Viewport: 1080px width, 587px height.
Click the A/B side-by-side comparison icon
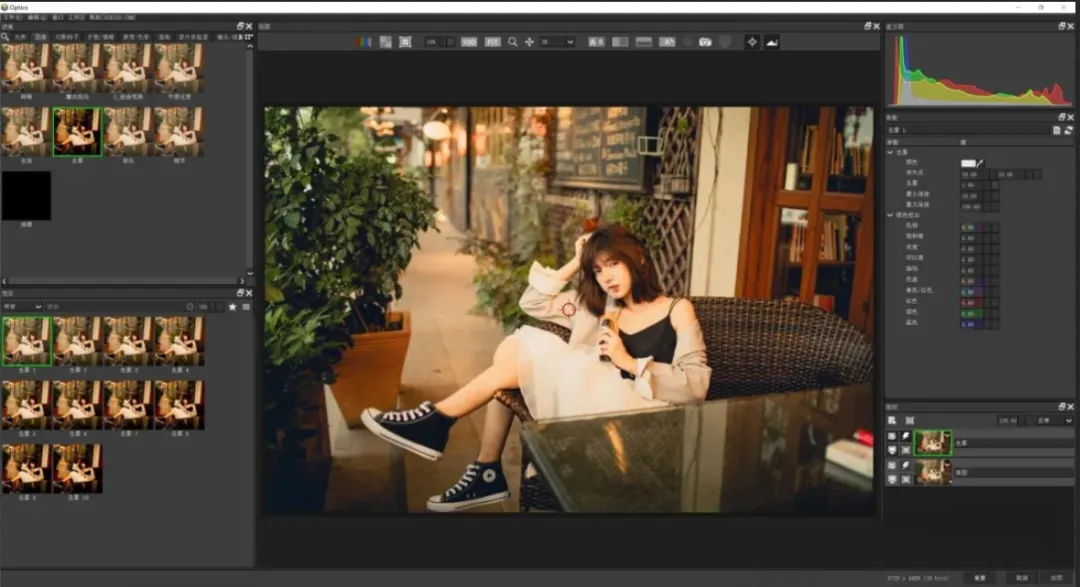596,42
